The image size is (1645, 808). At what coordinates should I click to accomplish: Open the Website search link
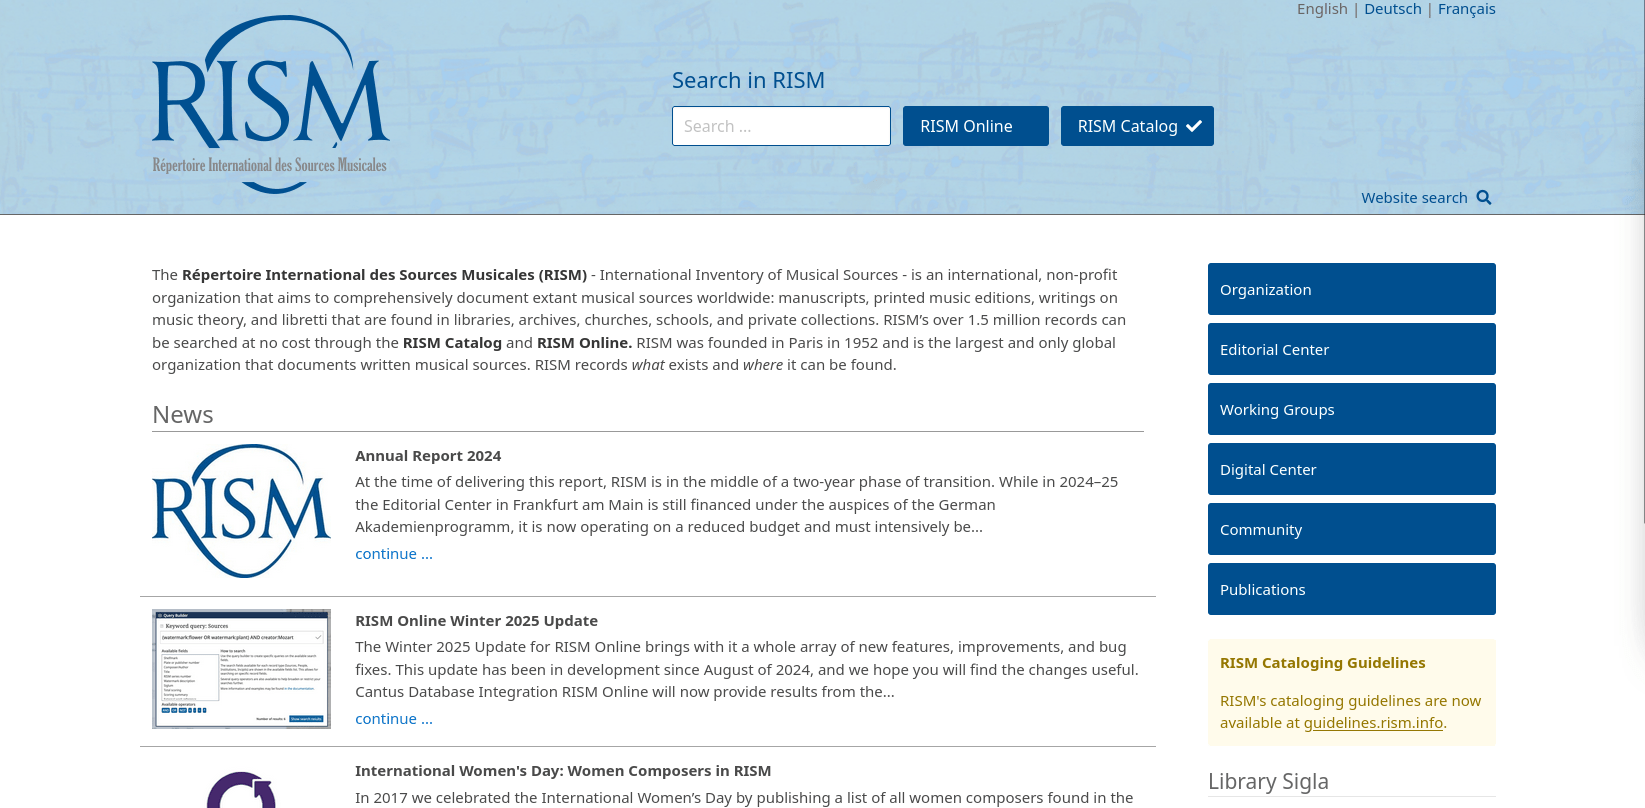tap(1414, 198)
